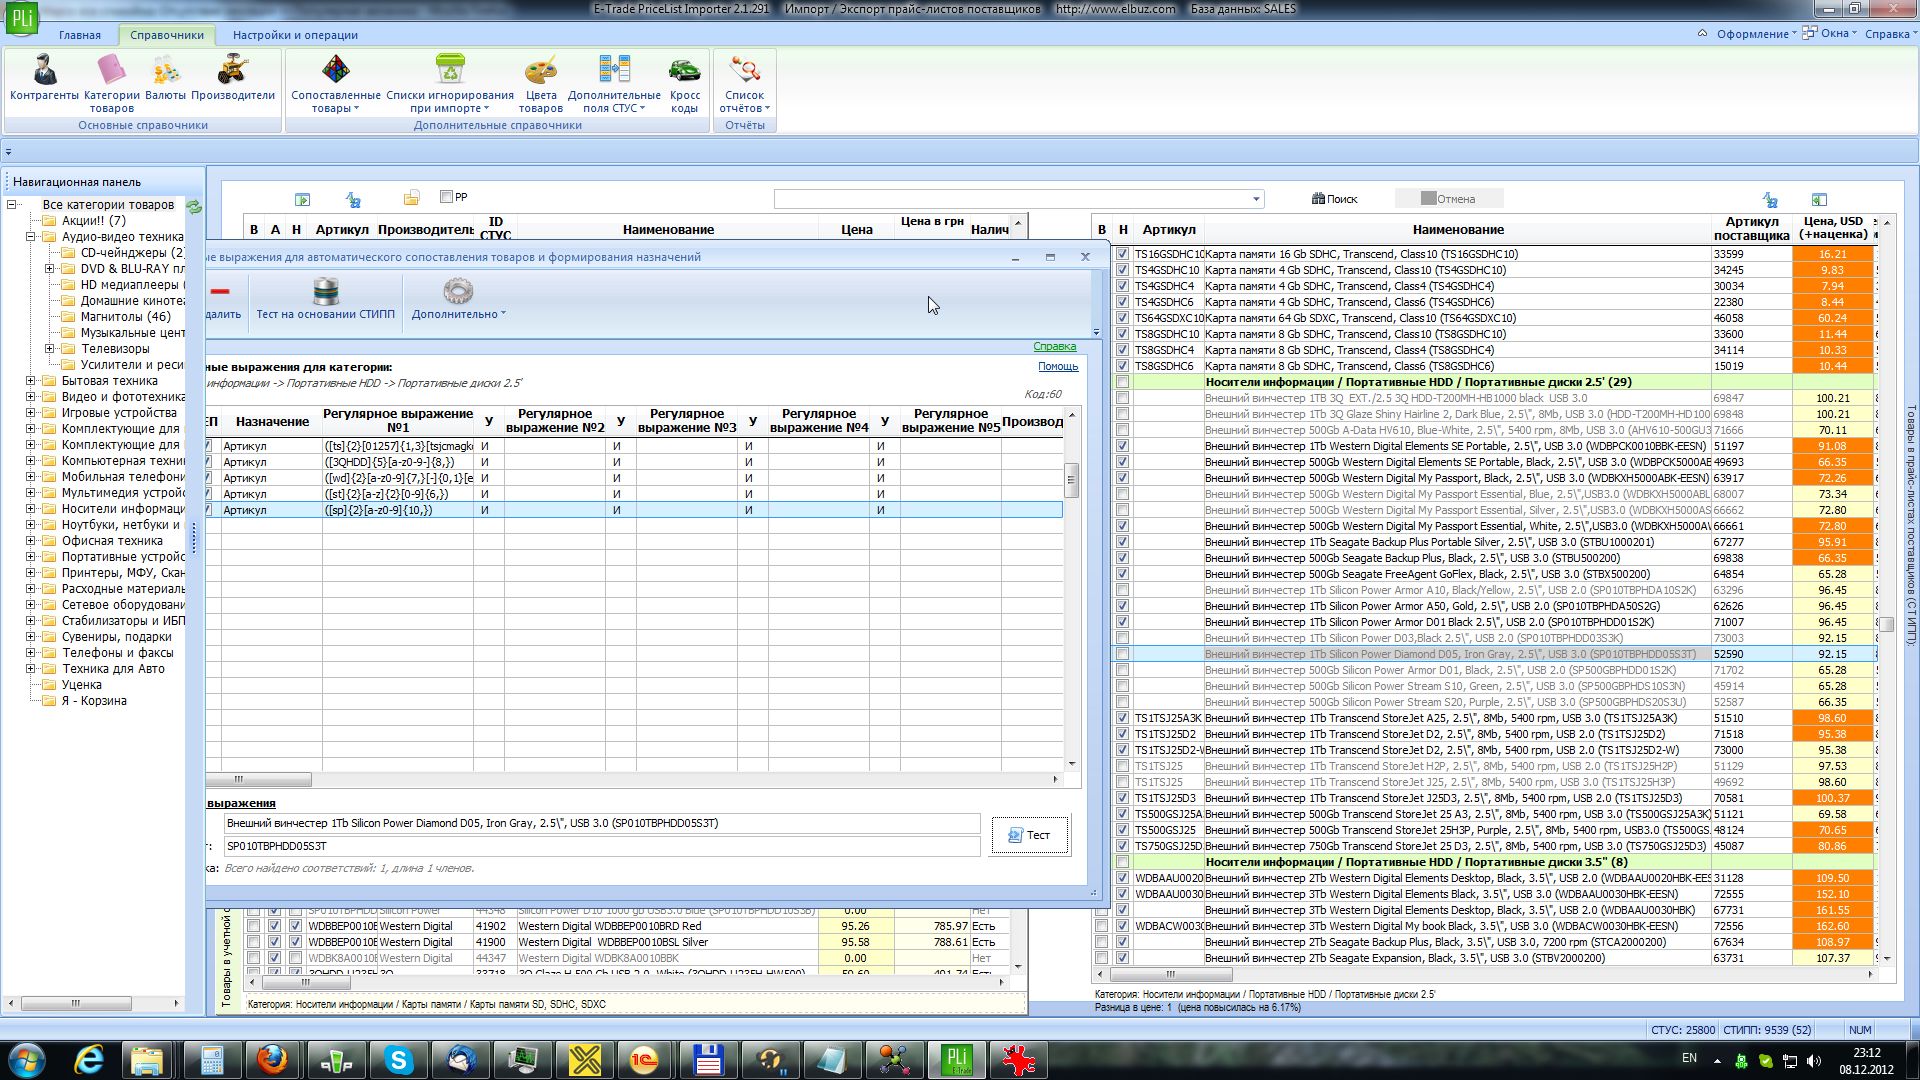Select the Справочники ribbon tab
Image resolution: width=1920 pixels, height=1080 pixels.
click(x=166, y=35)
